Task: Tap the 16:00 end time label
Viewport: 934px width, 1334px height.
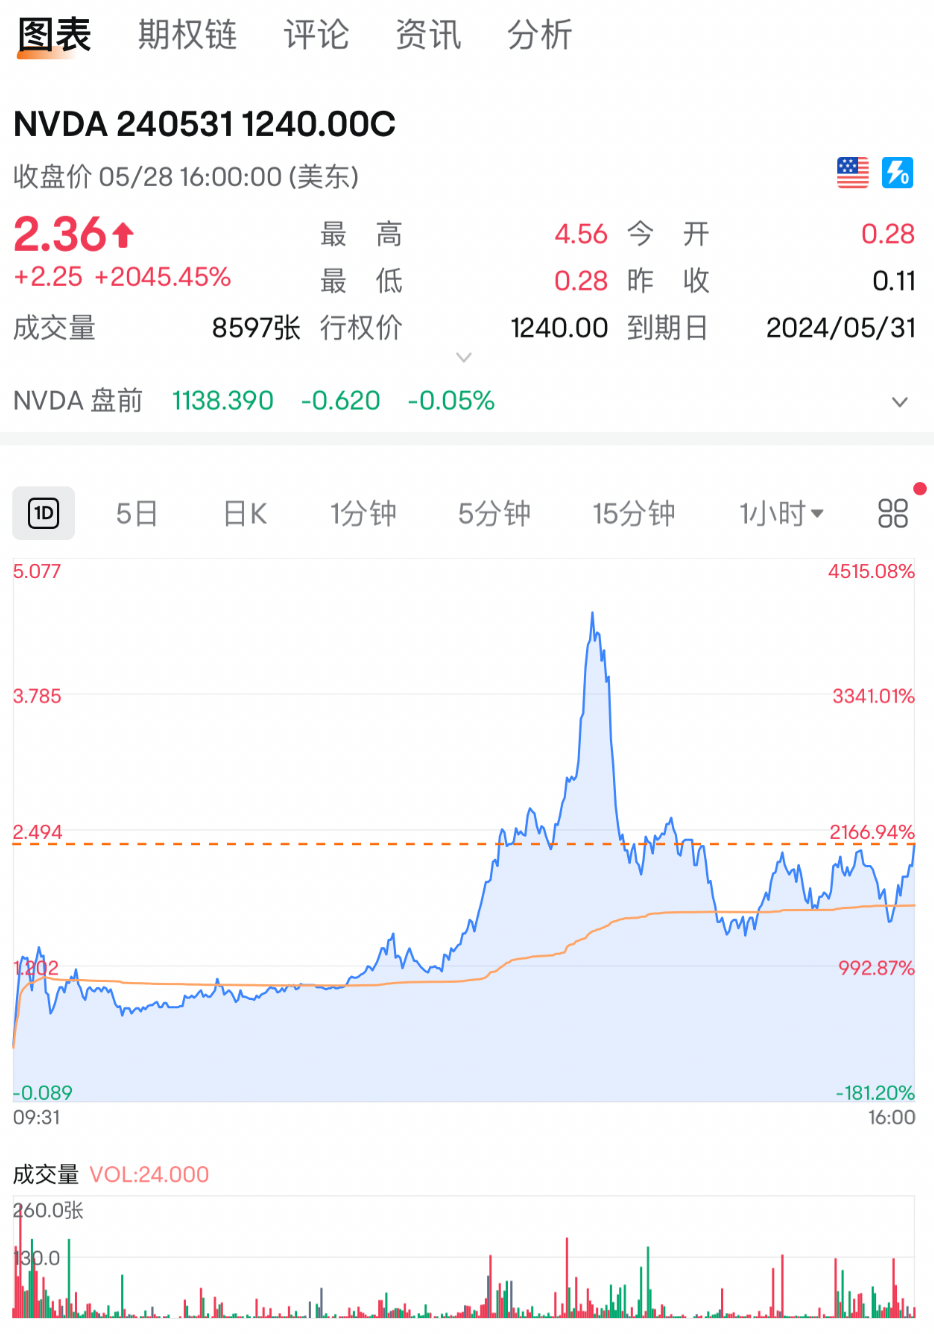Action: tap(891, 1118)
